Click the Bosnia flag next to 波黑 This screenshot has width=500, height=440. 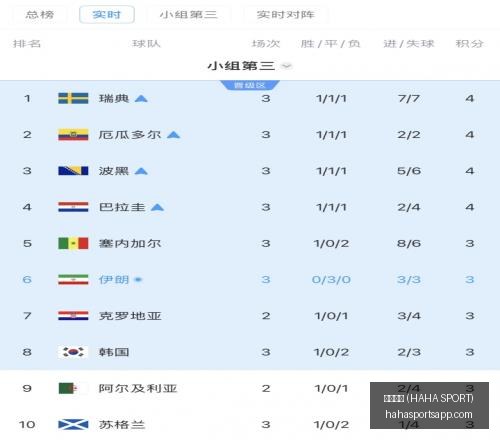[73, 171]
